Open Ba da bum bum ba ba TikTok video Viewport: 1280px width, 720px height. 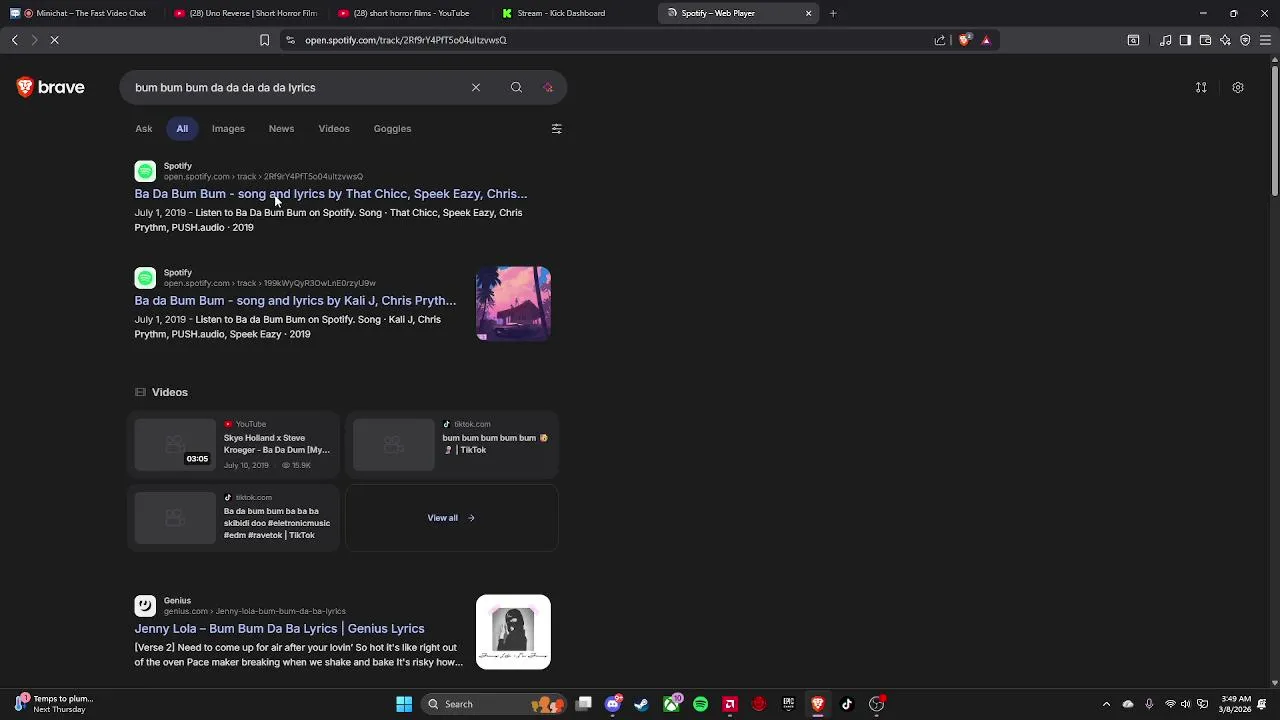click(232, 518)
